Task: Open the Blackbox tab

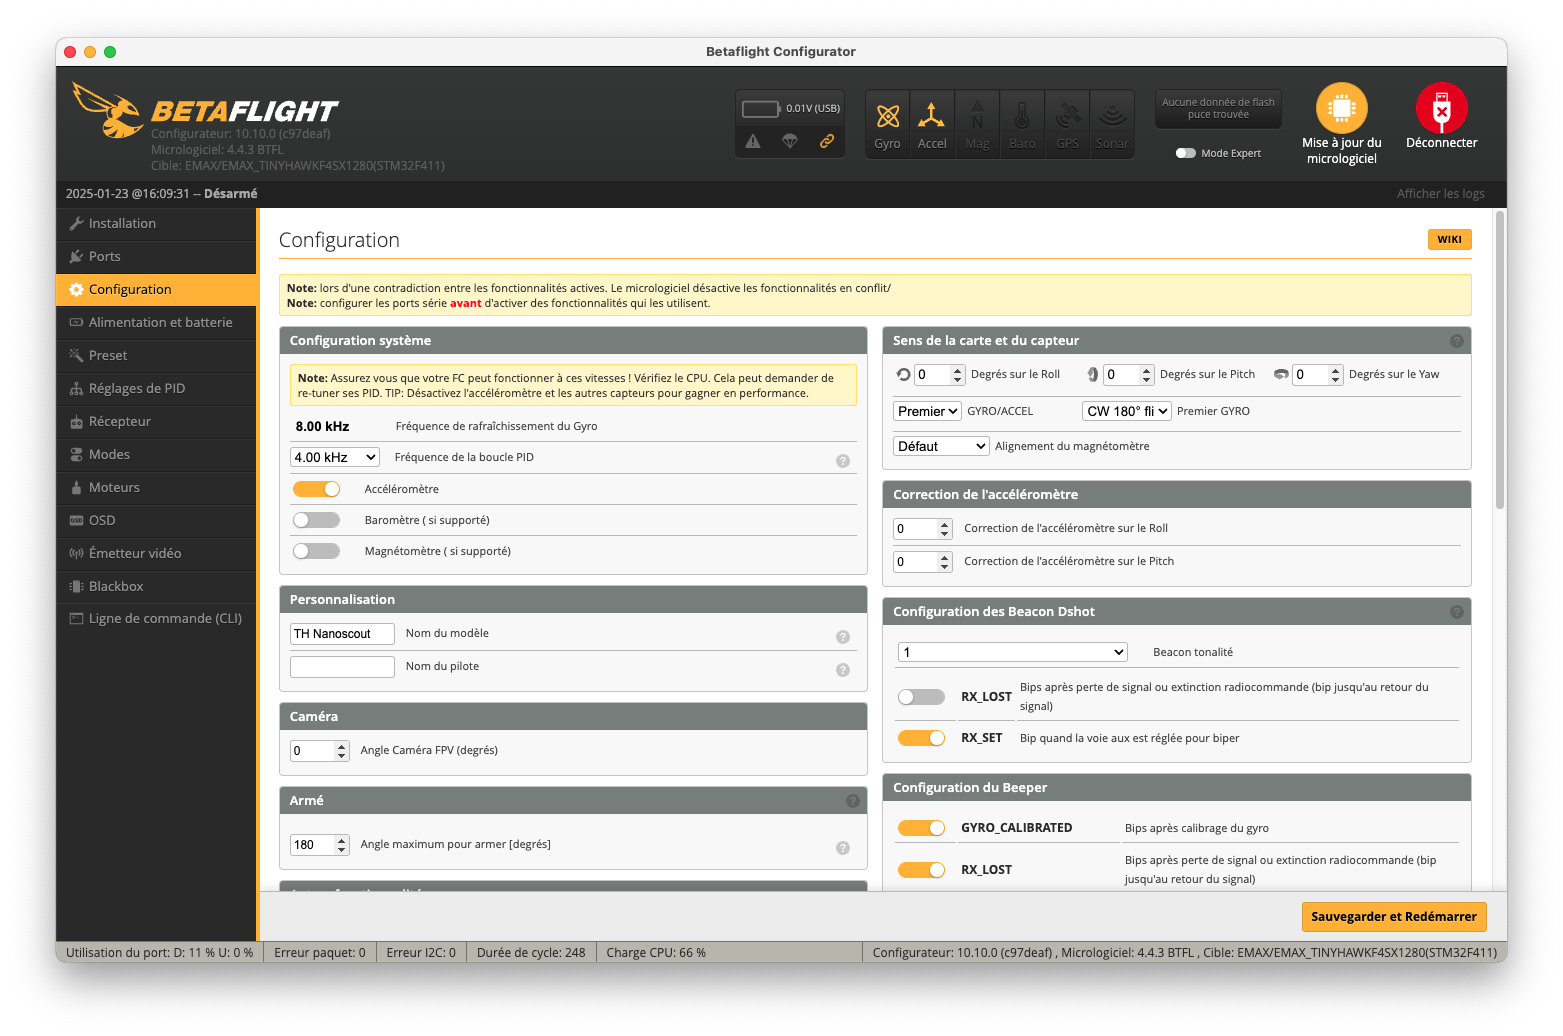Action: (x=156, y=586)
